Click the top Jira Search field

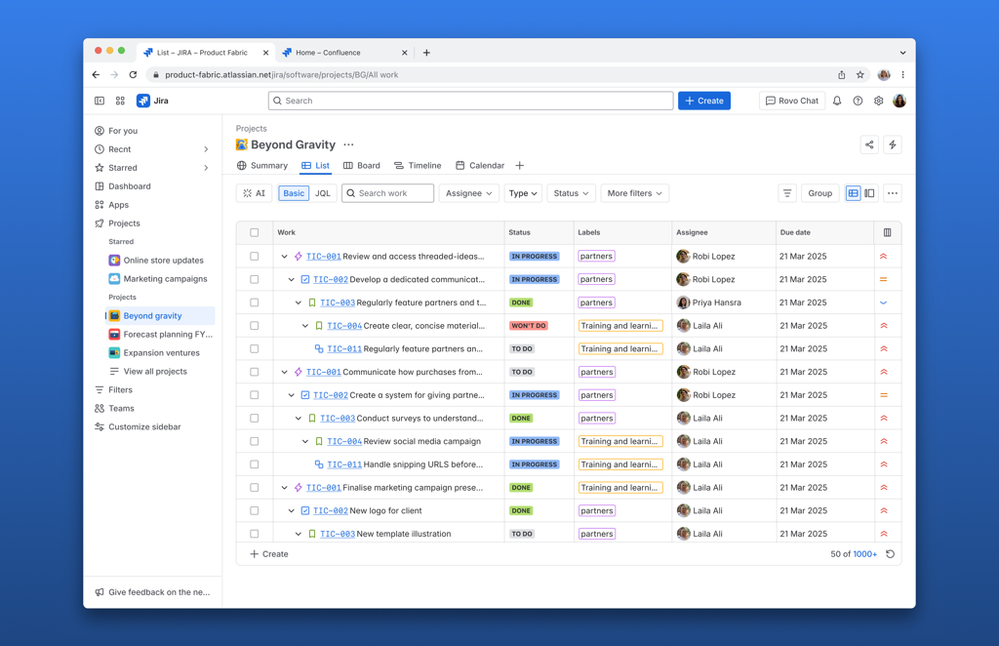(x=471, y=101)
